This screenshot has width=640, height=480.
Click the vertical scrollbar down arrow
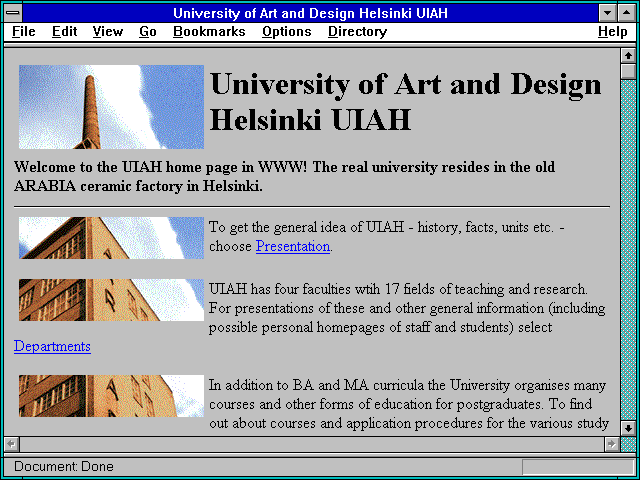point(628,428)
